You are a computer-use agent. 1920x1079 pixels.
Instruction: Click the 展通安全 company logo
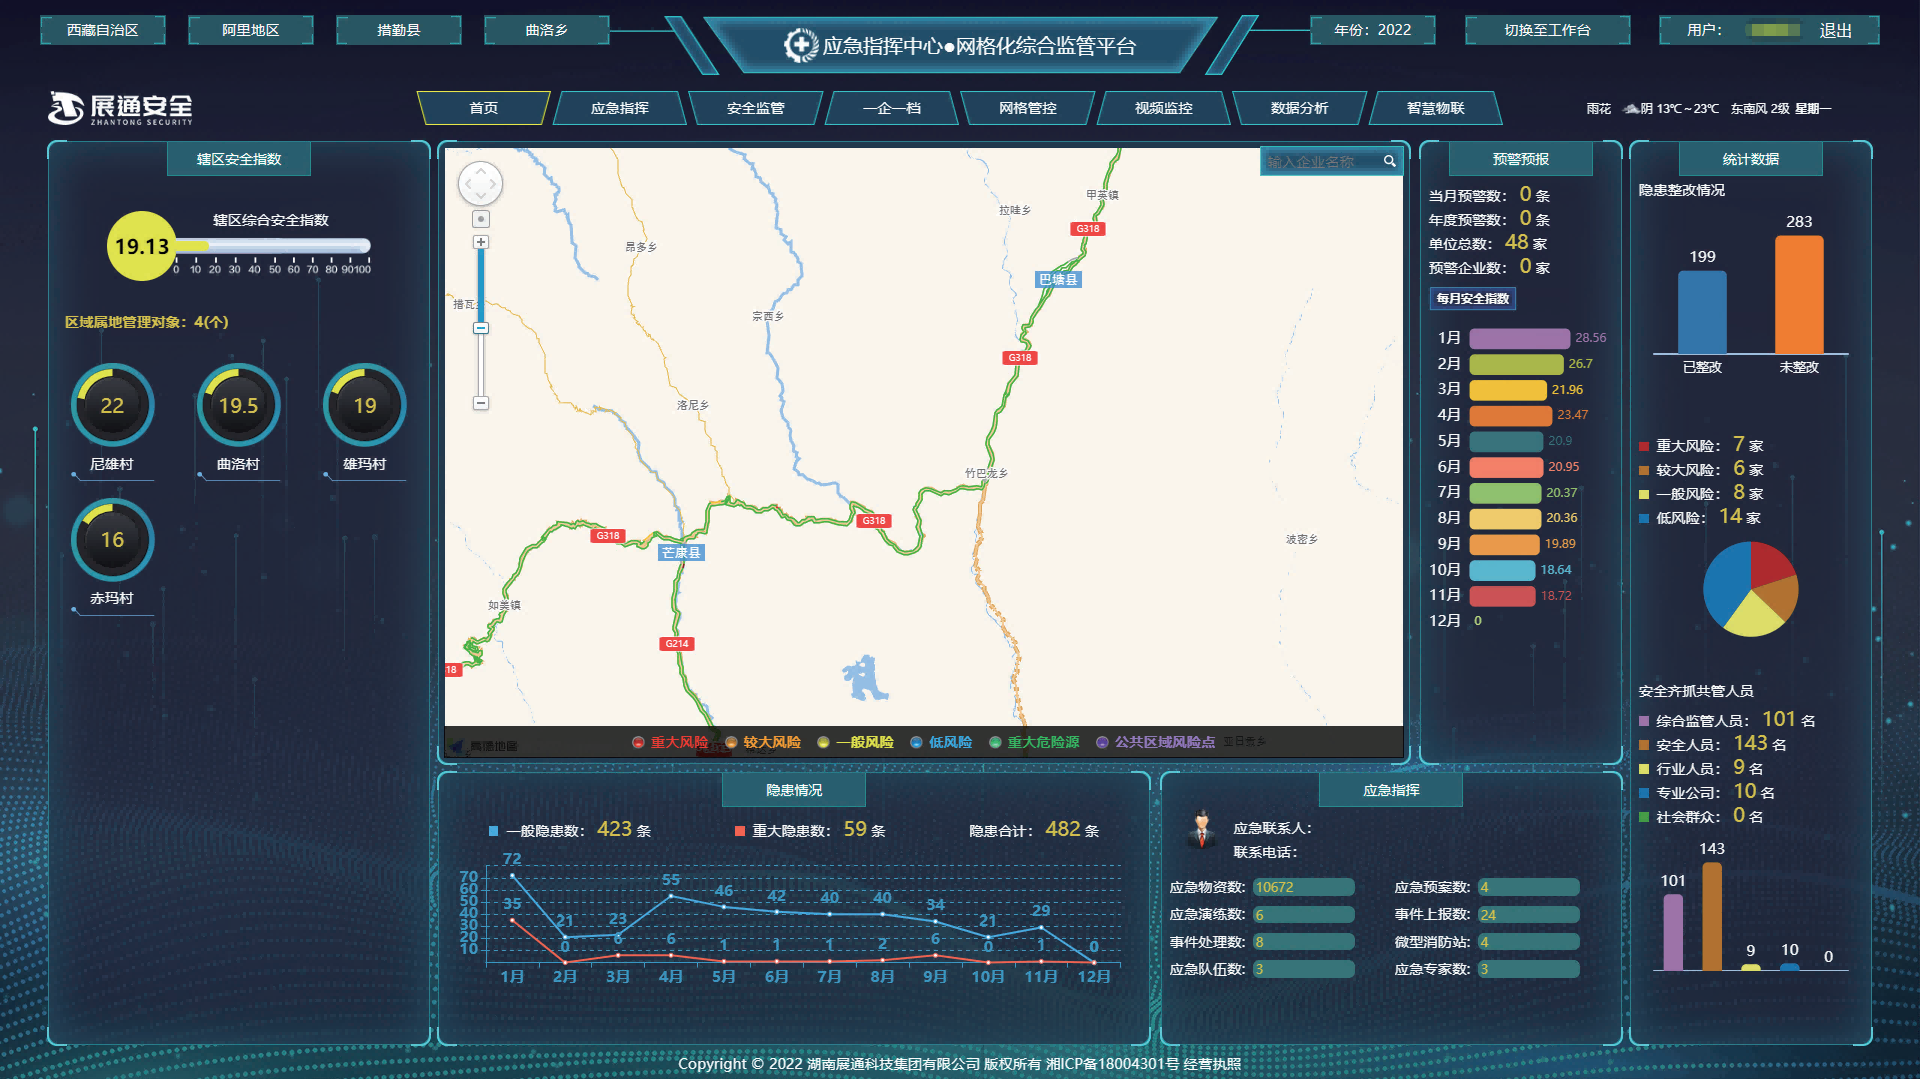pos(120,108)
